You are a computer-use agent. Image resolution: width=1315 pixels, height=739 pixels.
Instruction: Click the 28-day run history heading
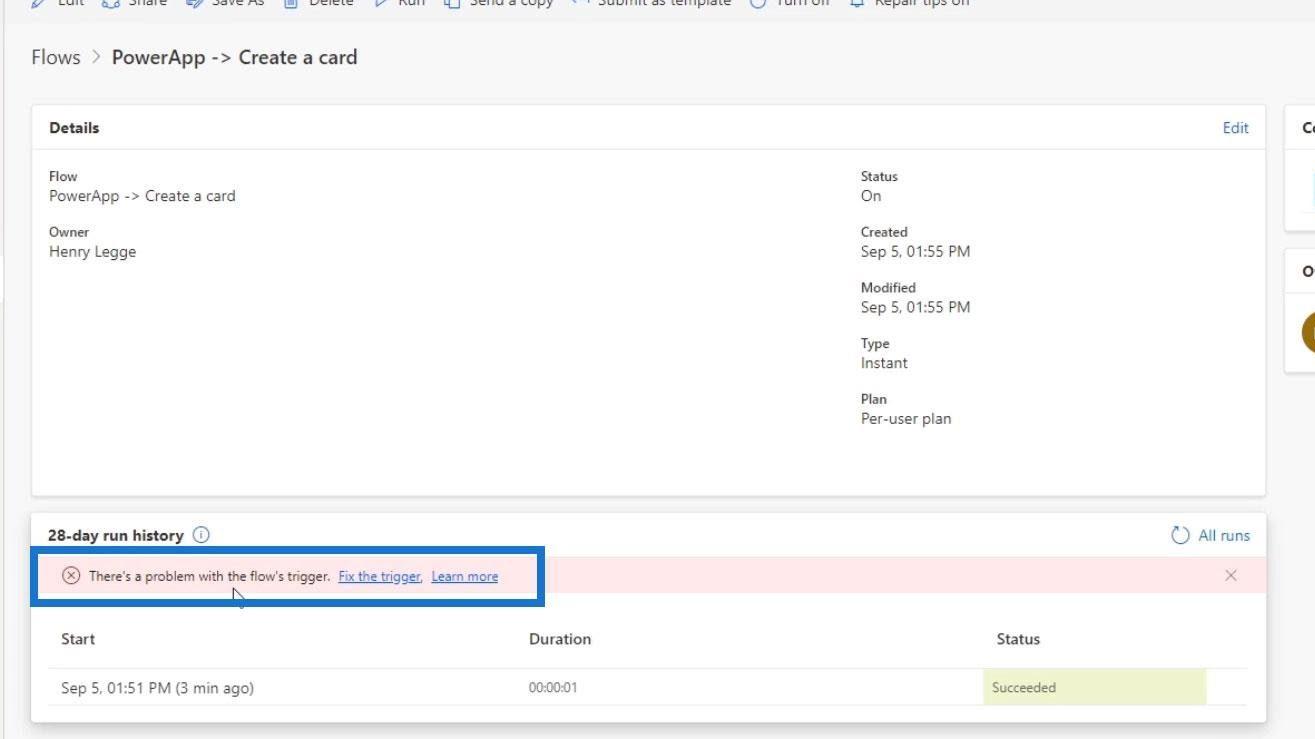pyautogui.click(x=116, y=535)
